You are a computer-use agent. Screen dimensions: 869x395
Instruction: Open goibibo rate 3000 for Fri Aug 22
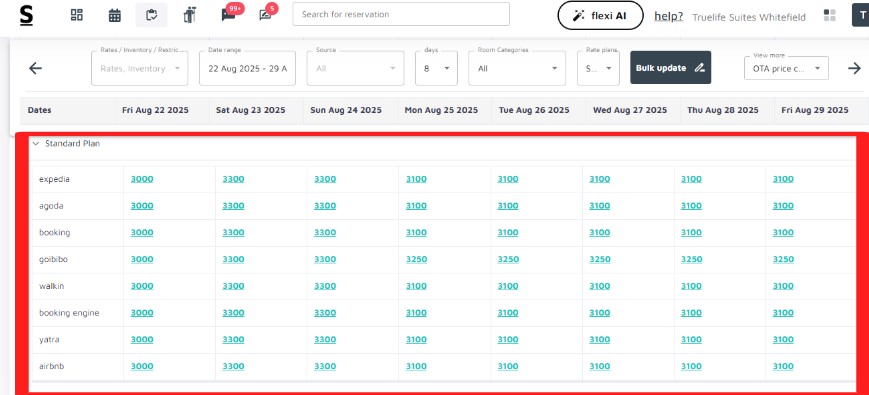(142, 259)
